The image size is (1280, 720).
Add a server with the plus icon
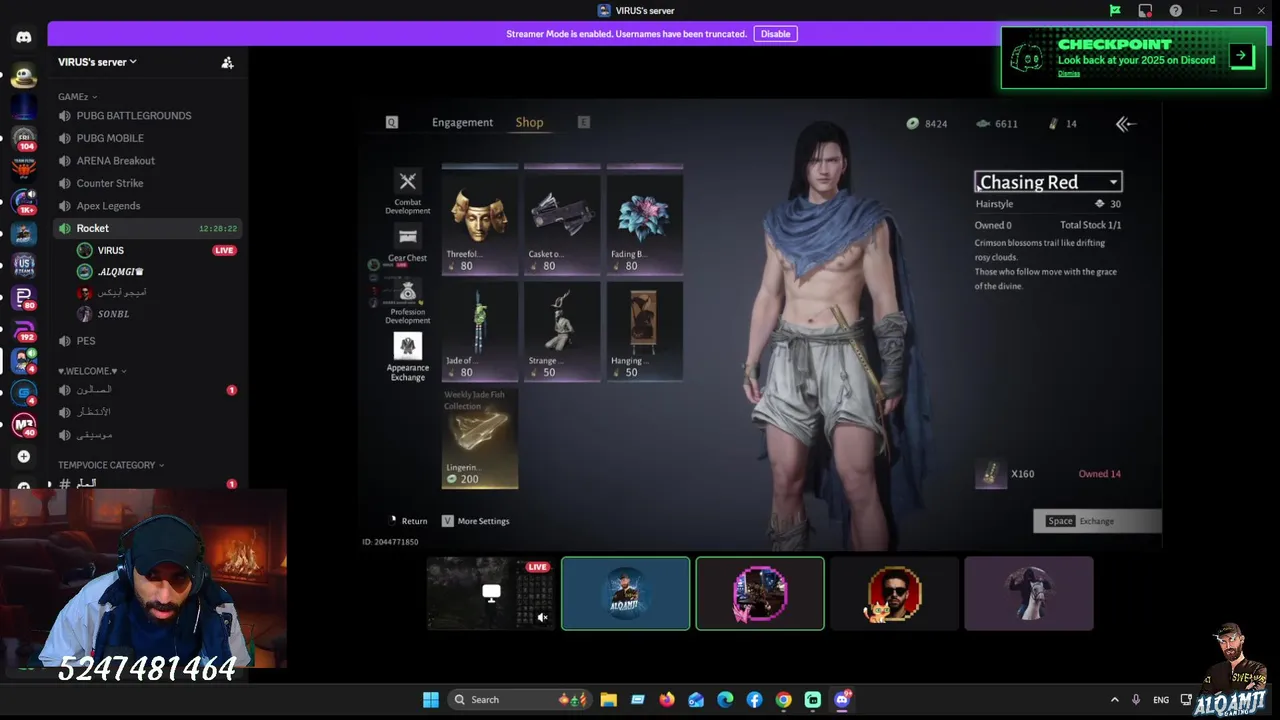[24, 457]
